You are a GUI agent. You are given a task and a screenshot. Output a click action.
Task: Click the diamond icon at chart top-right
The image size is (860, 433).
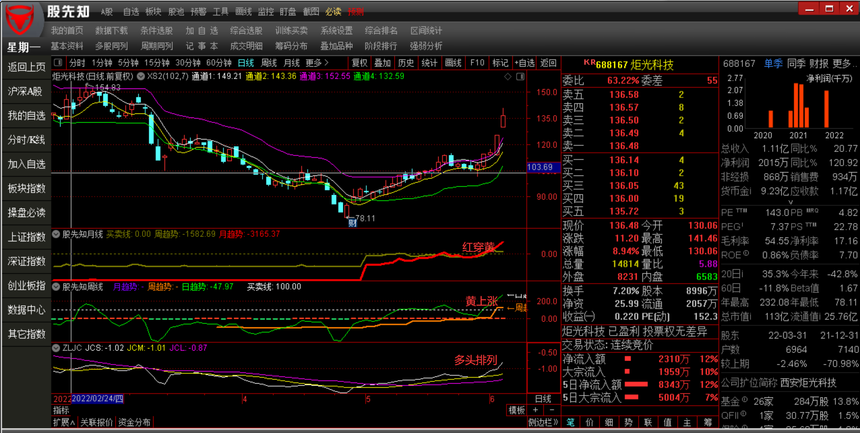point(508,76)
